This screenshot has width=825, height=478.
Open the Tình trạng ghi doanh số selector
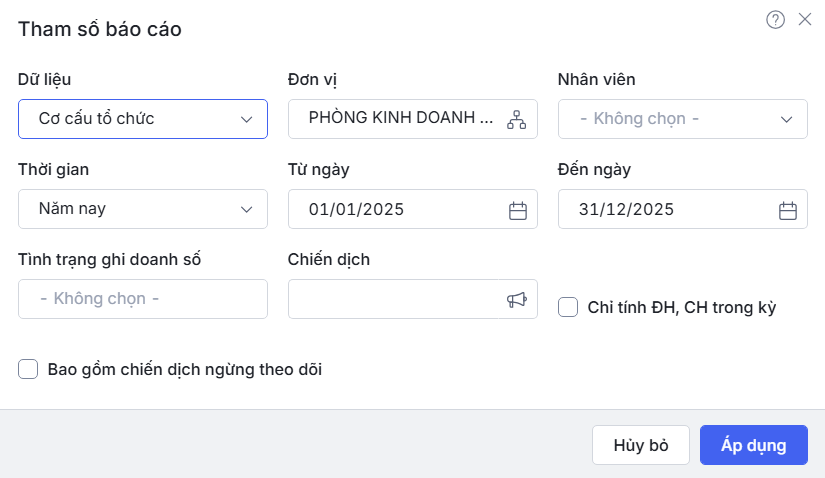(143, 299)
